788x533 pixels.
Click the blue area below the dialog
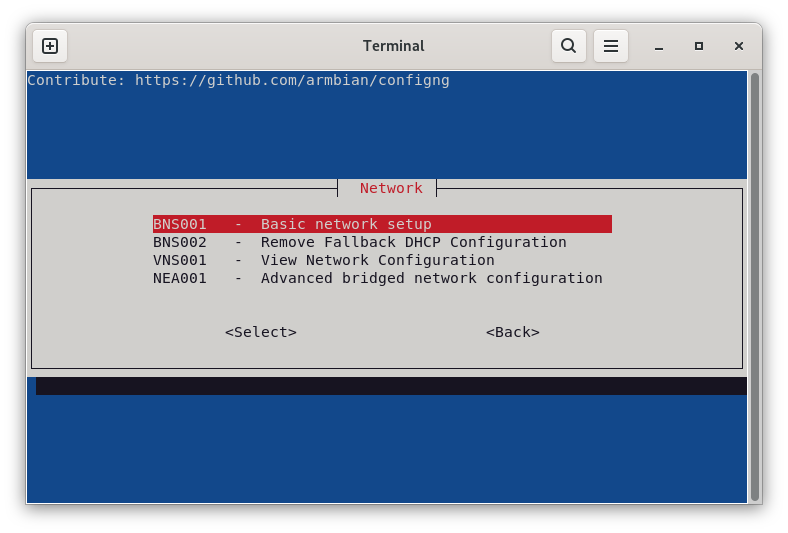390,448
